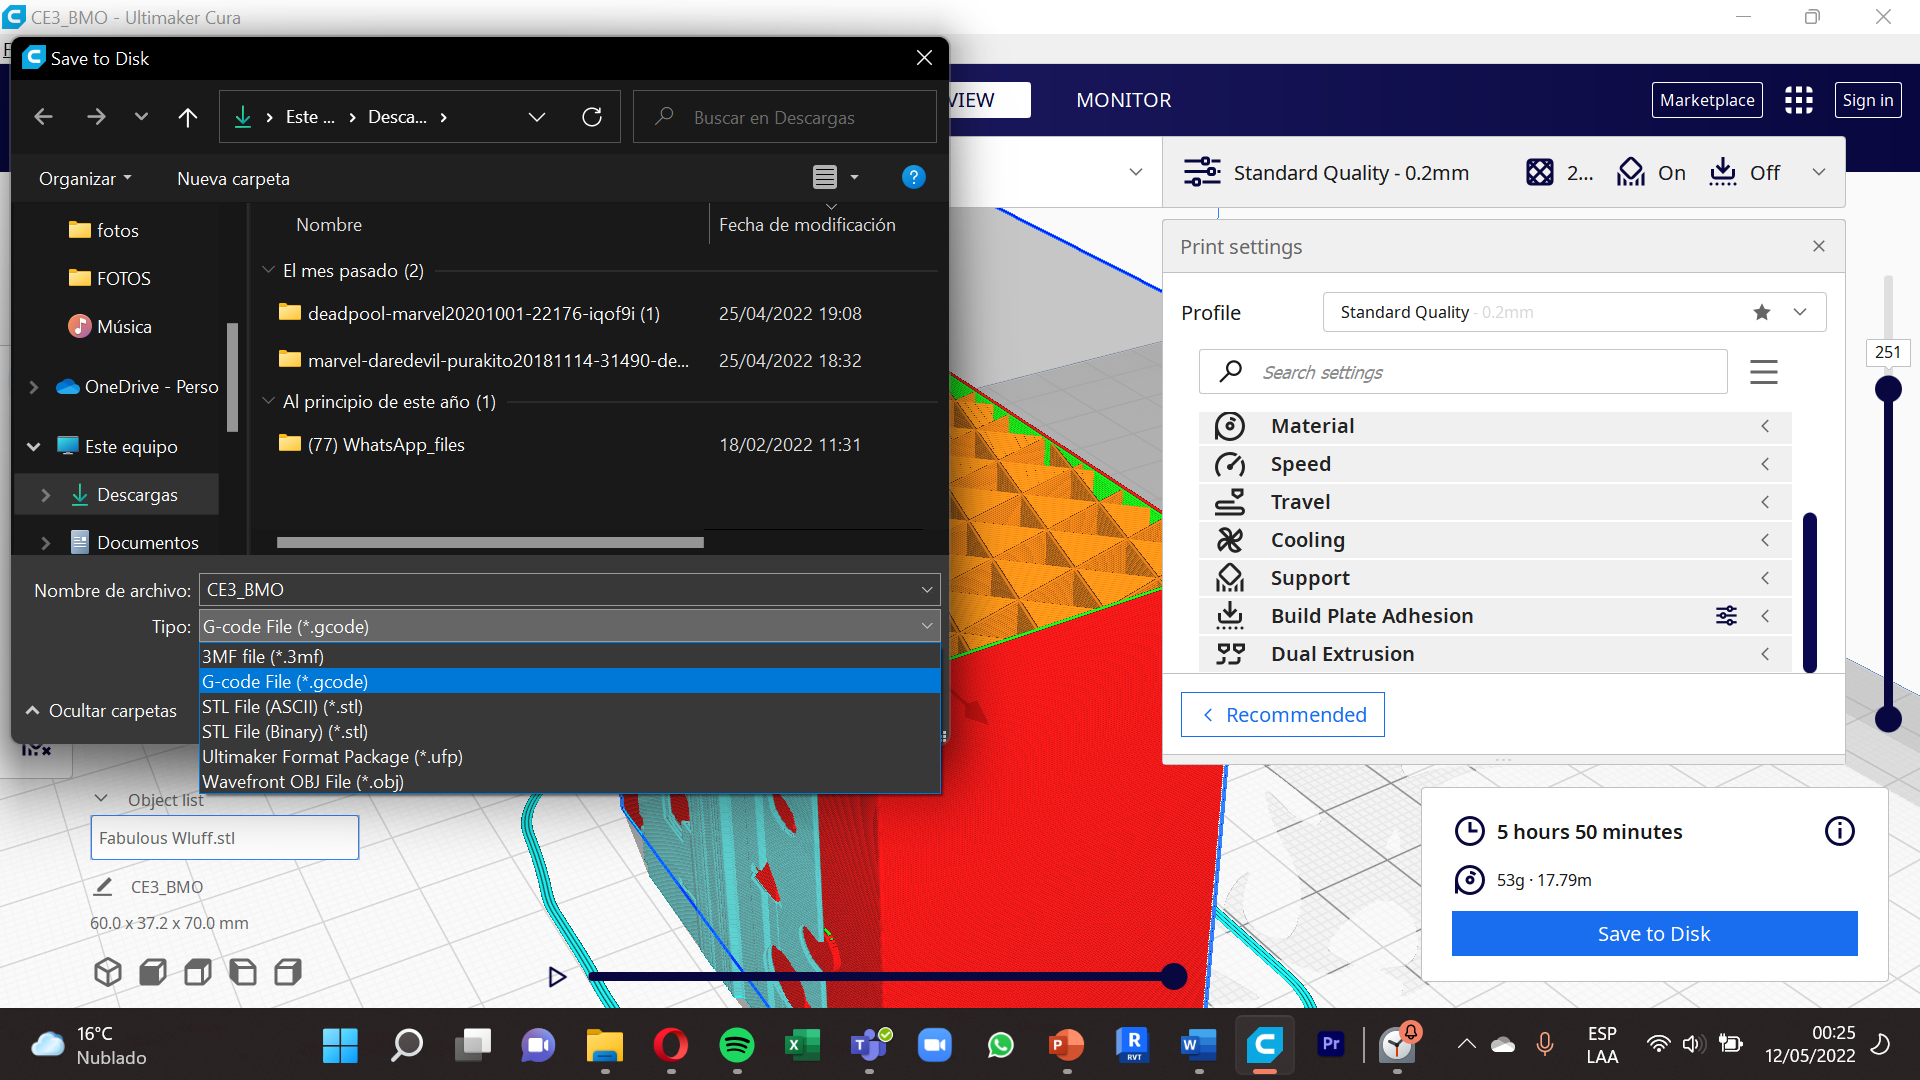Open taskbar search magnifier
This screenshot has width=1920, height=1080.
[406, 1046]
